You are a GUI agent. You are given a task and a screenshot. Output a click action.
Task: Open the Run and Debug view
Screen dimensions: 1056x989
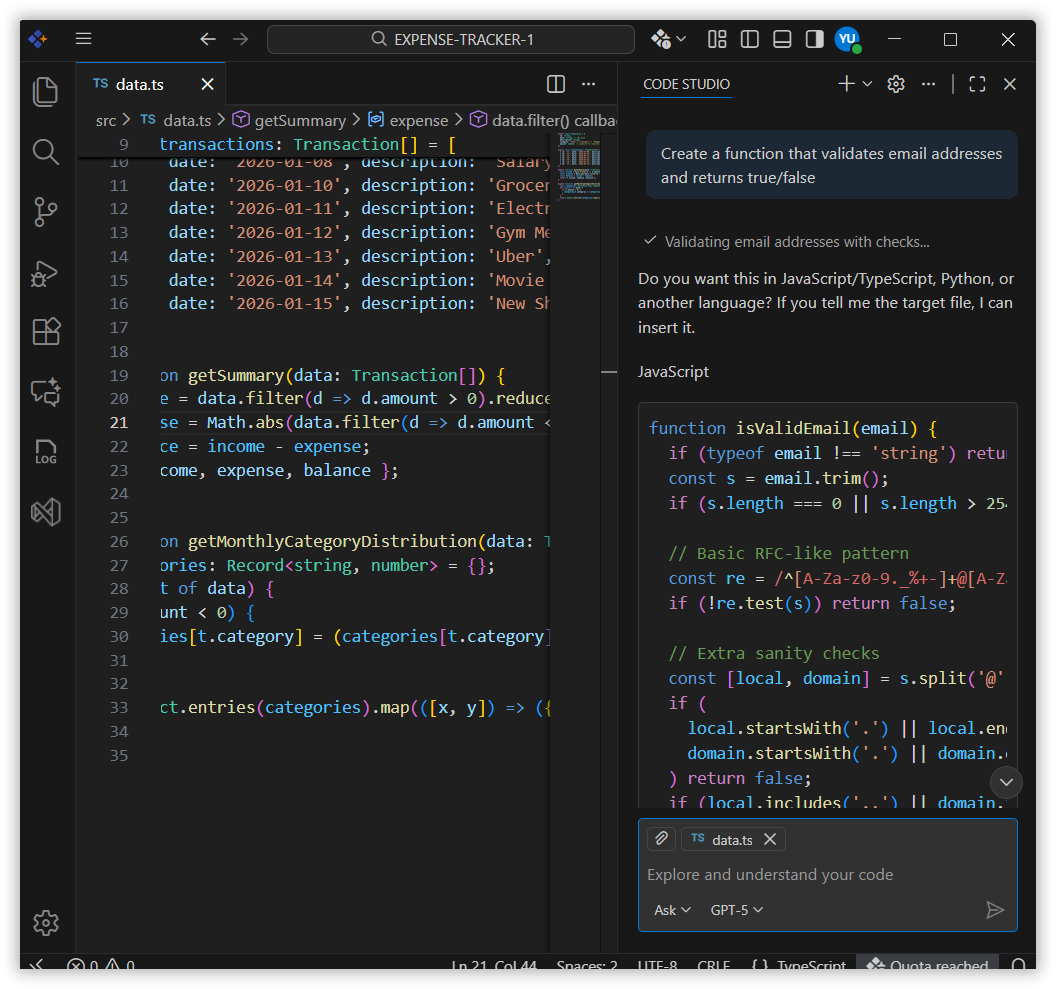coord(45,272)
